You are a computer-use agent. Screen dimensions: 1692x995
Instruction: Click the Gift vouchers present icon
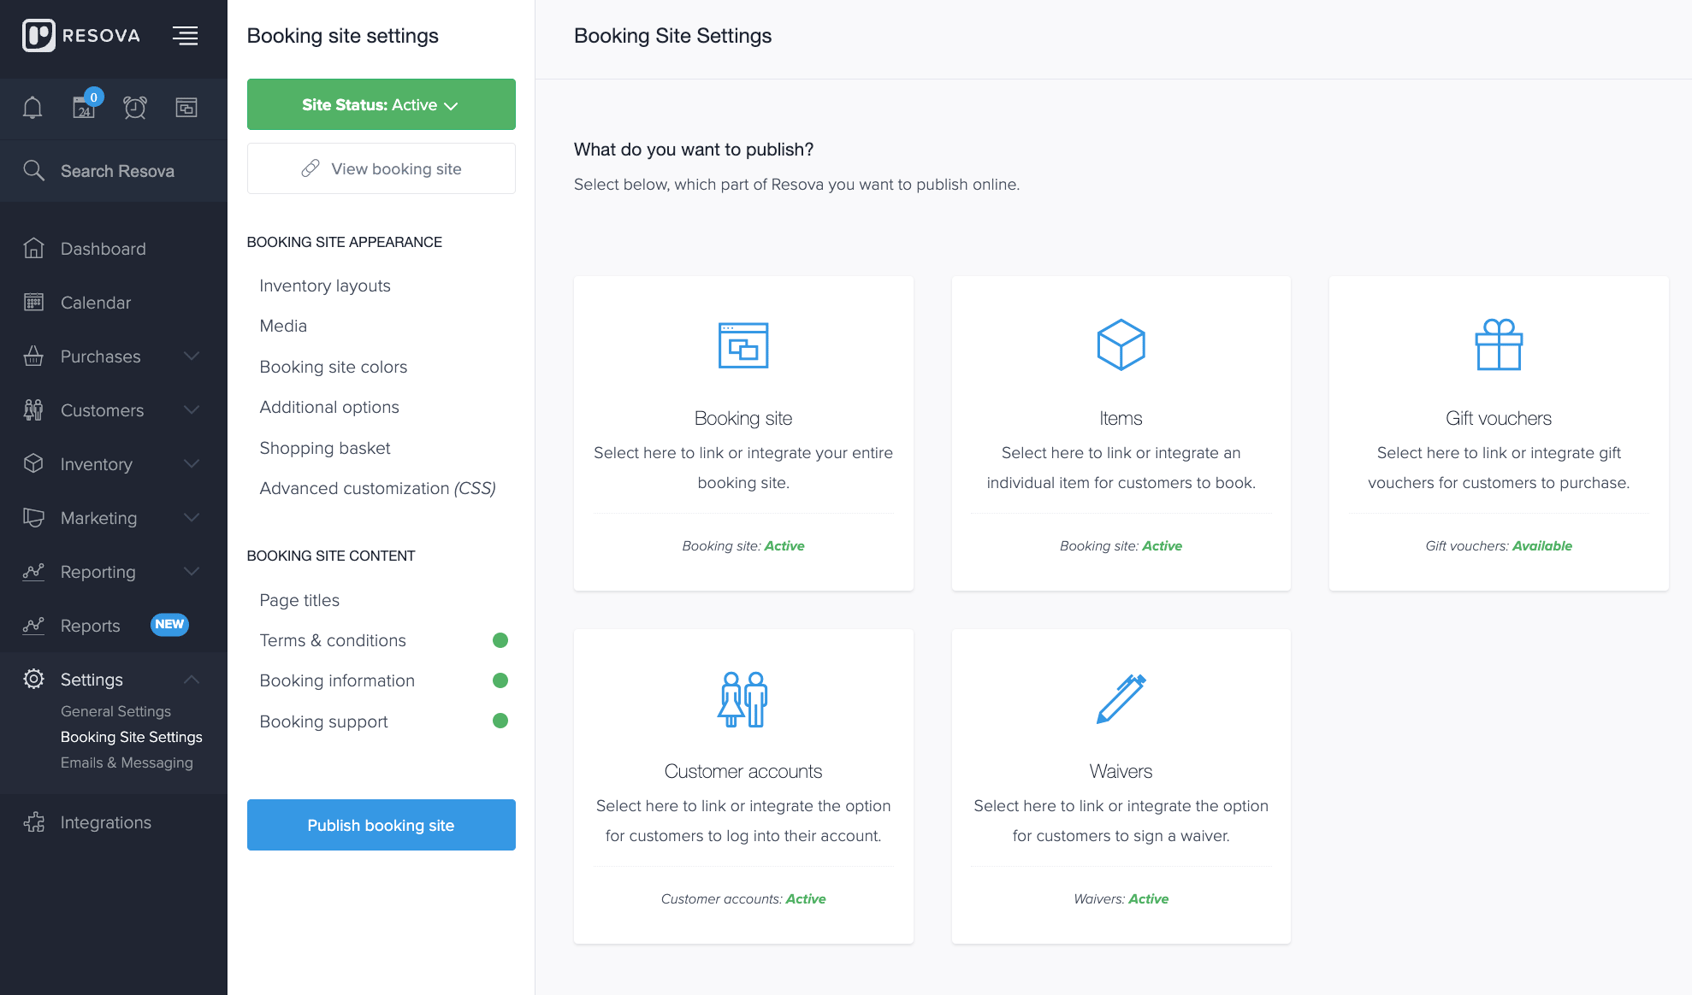[x=1498, y=345]
